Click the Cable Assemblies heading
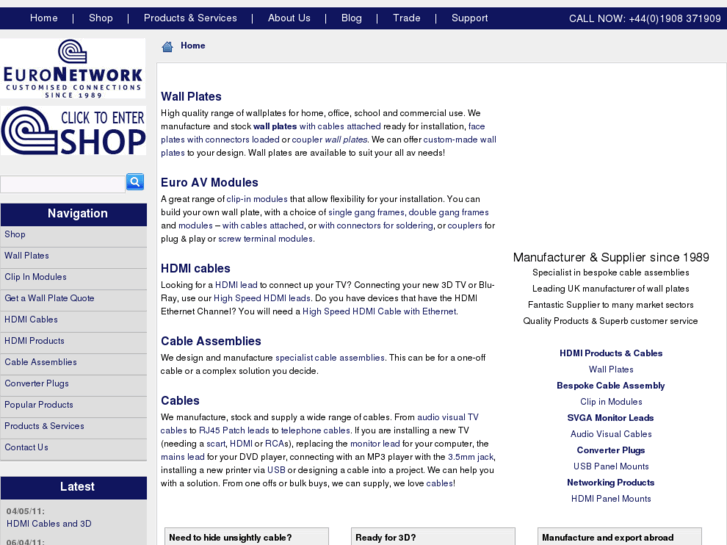 coord(211,341)
